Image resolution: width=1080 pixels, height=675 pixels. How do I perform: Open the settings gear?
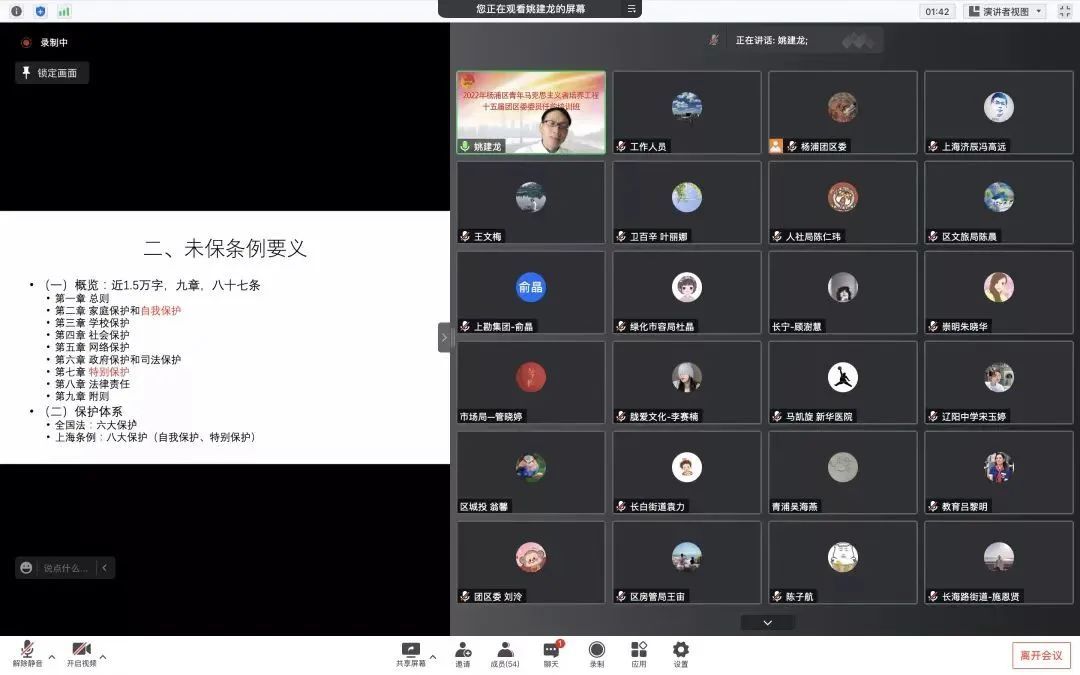pyautogui.click(x=681, y=654)
